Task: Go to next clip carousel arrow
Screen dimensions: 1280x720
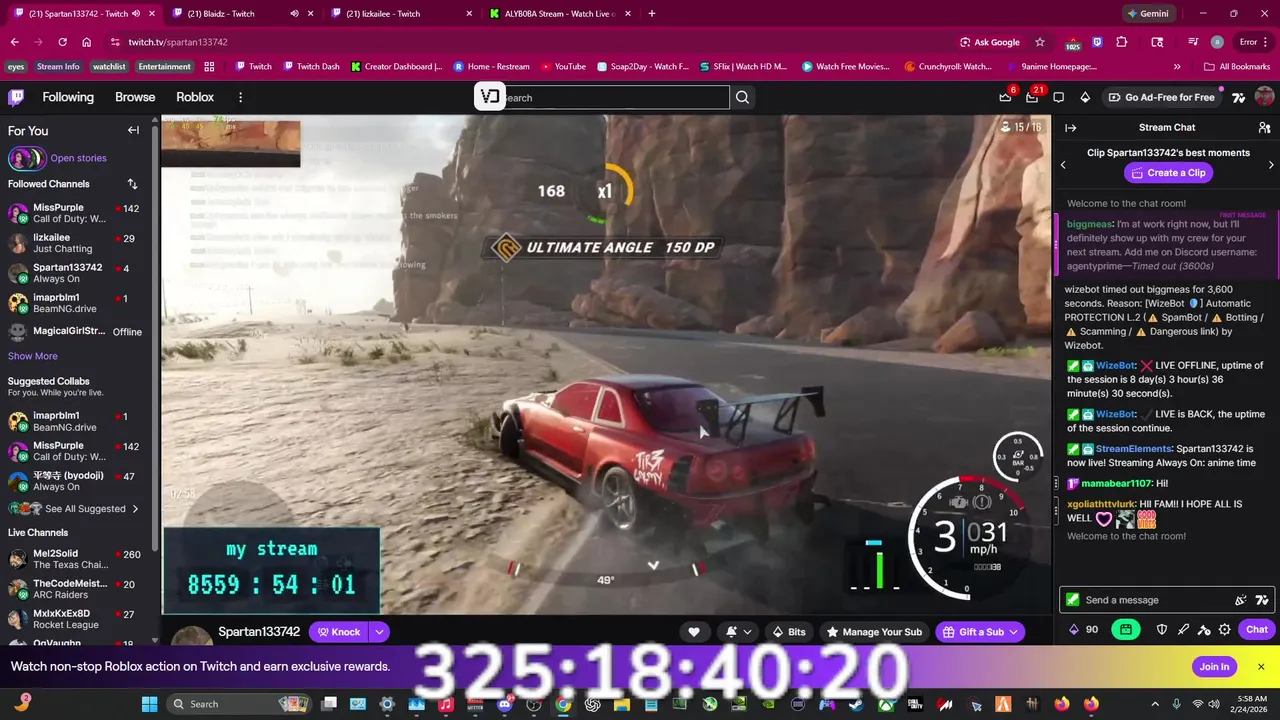Action: (x=1271, y=165)
